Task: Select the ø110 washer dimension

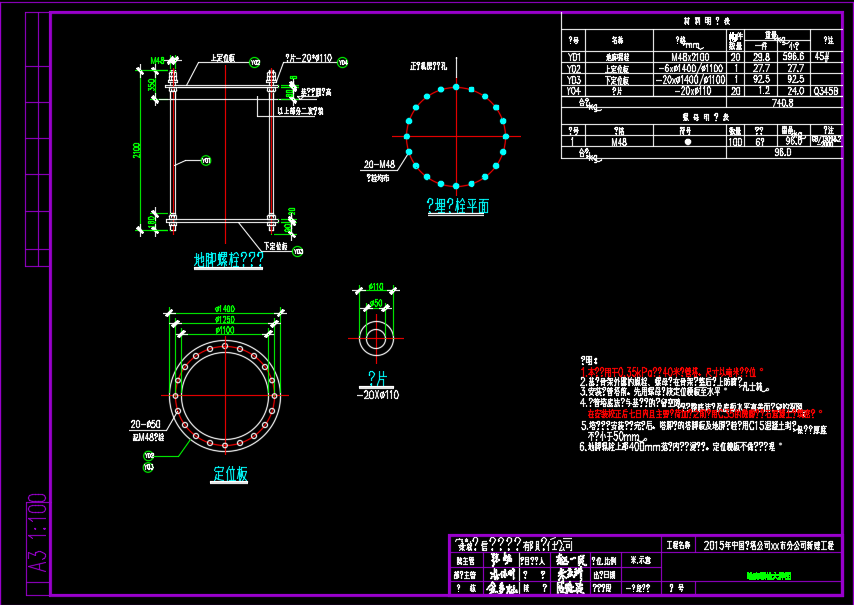Action: point(377,288)
